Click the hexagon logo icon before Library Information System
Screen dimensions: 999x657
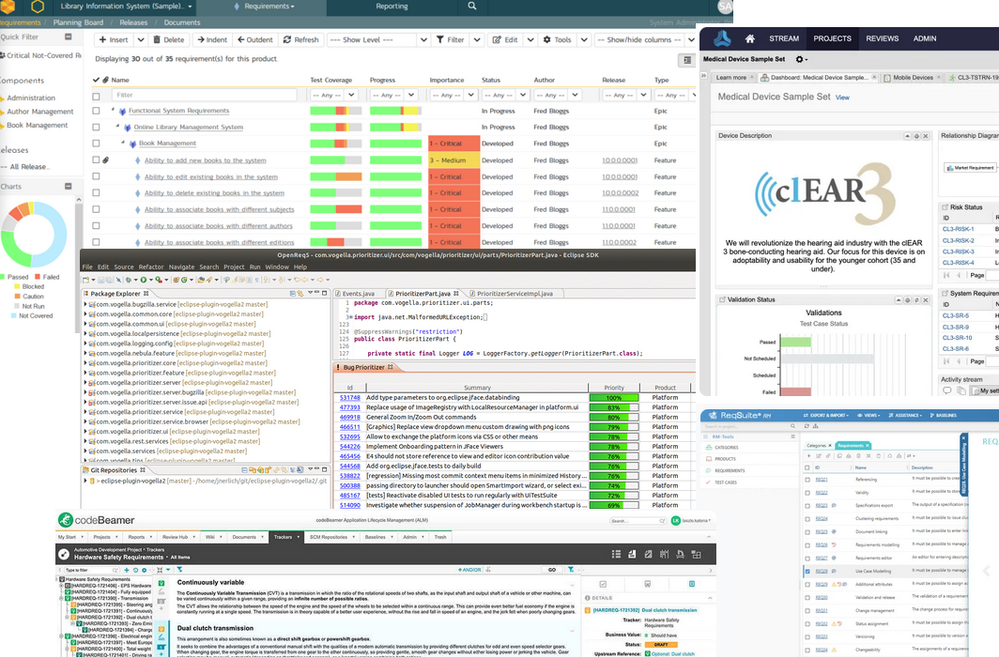38,7
